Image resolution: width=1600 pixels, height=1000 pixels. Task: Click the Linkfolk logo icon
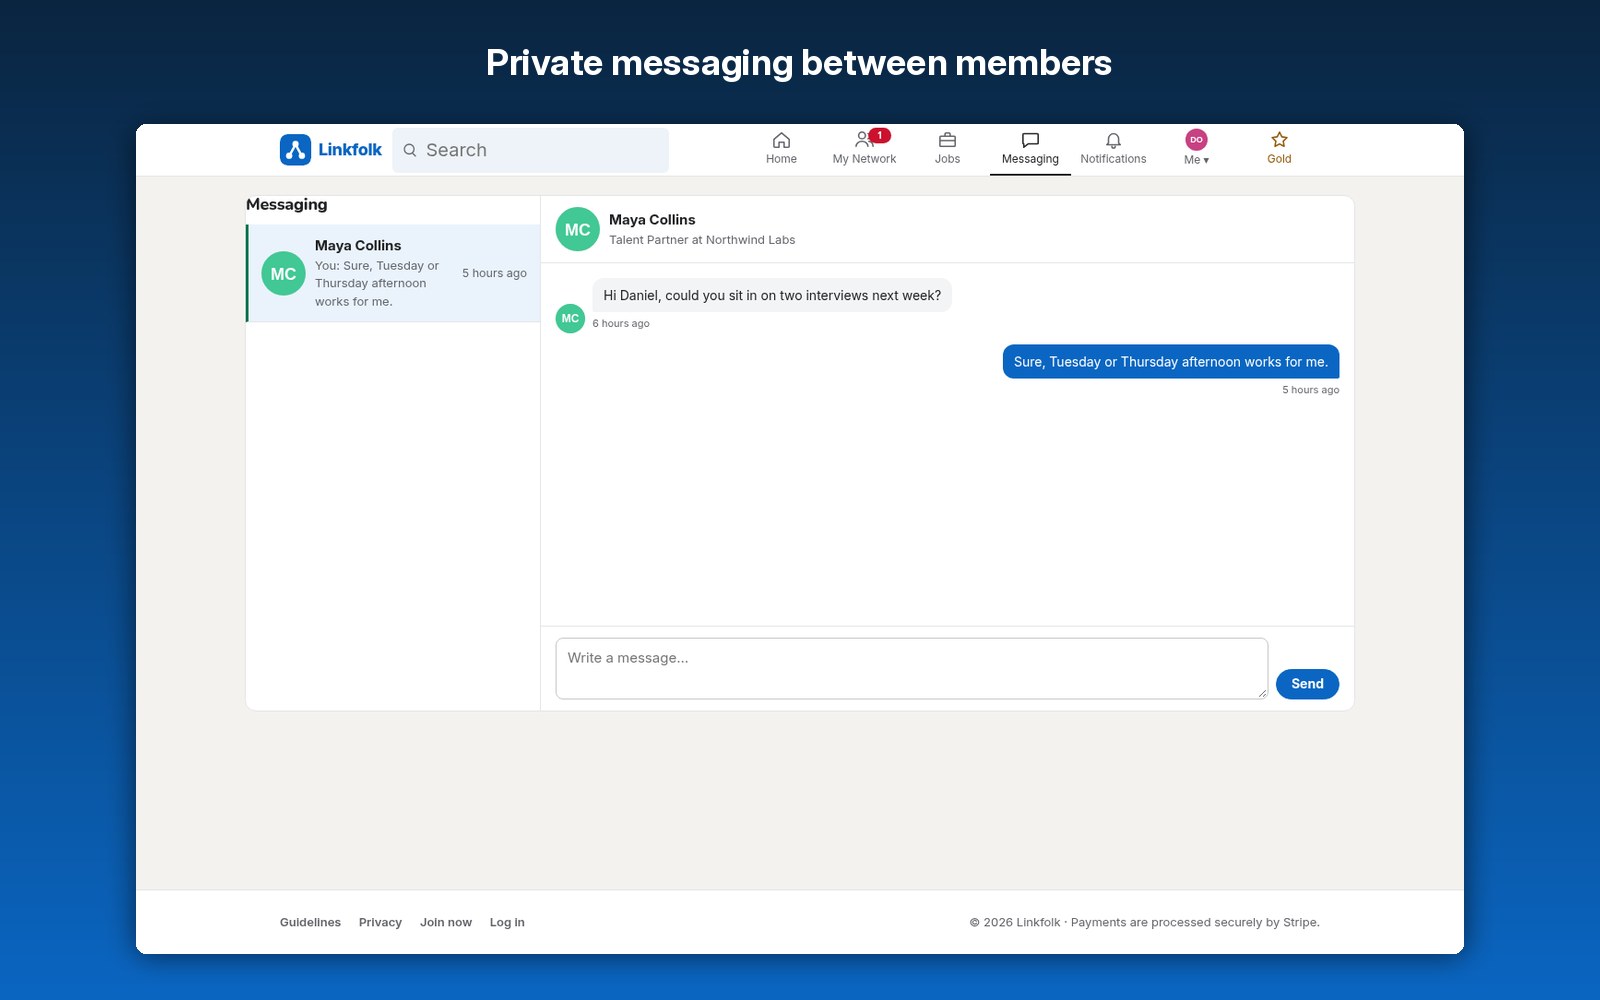[x=295, y=150]
